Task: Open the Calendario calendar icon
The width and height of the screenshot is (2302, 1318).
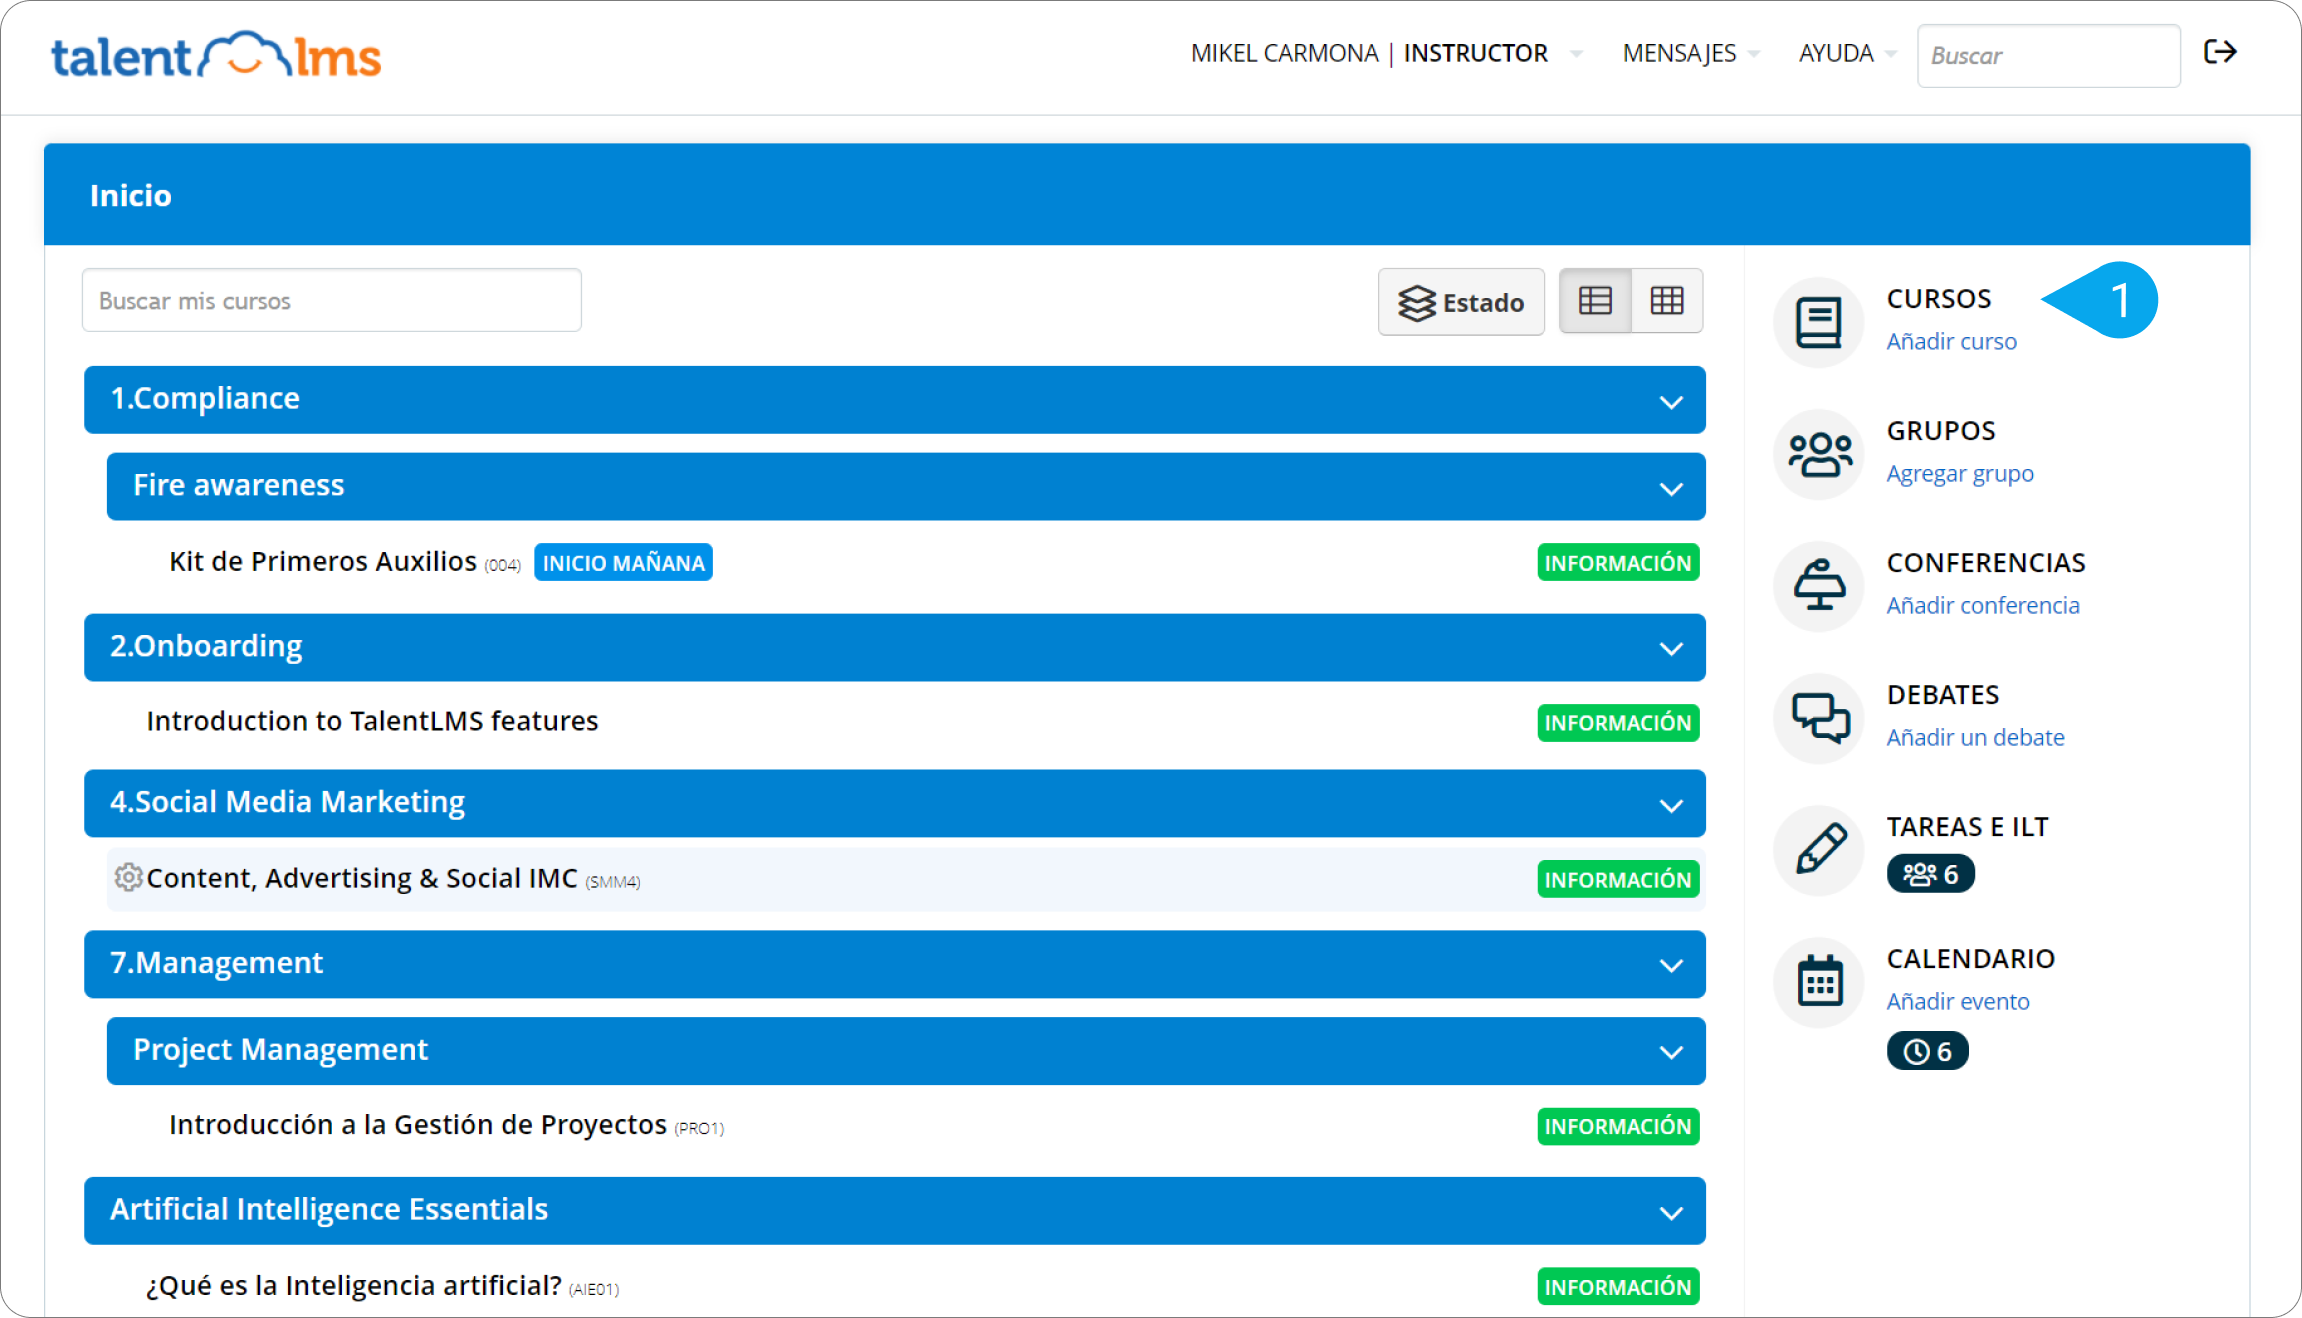Action: tap(1819, 982)
